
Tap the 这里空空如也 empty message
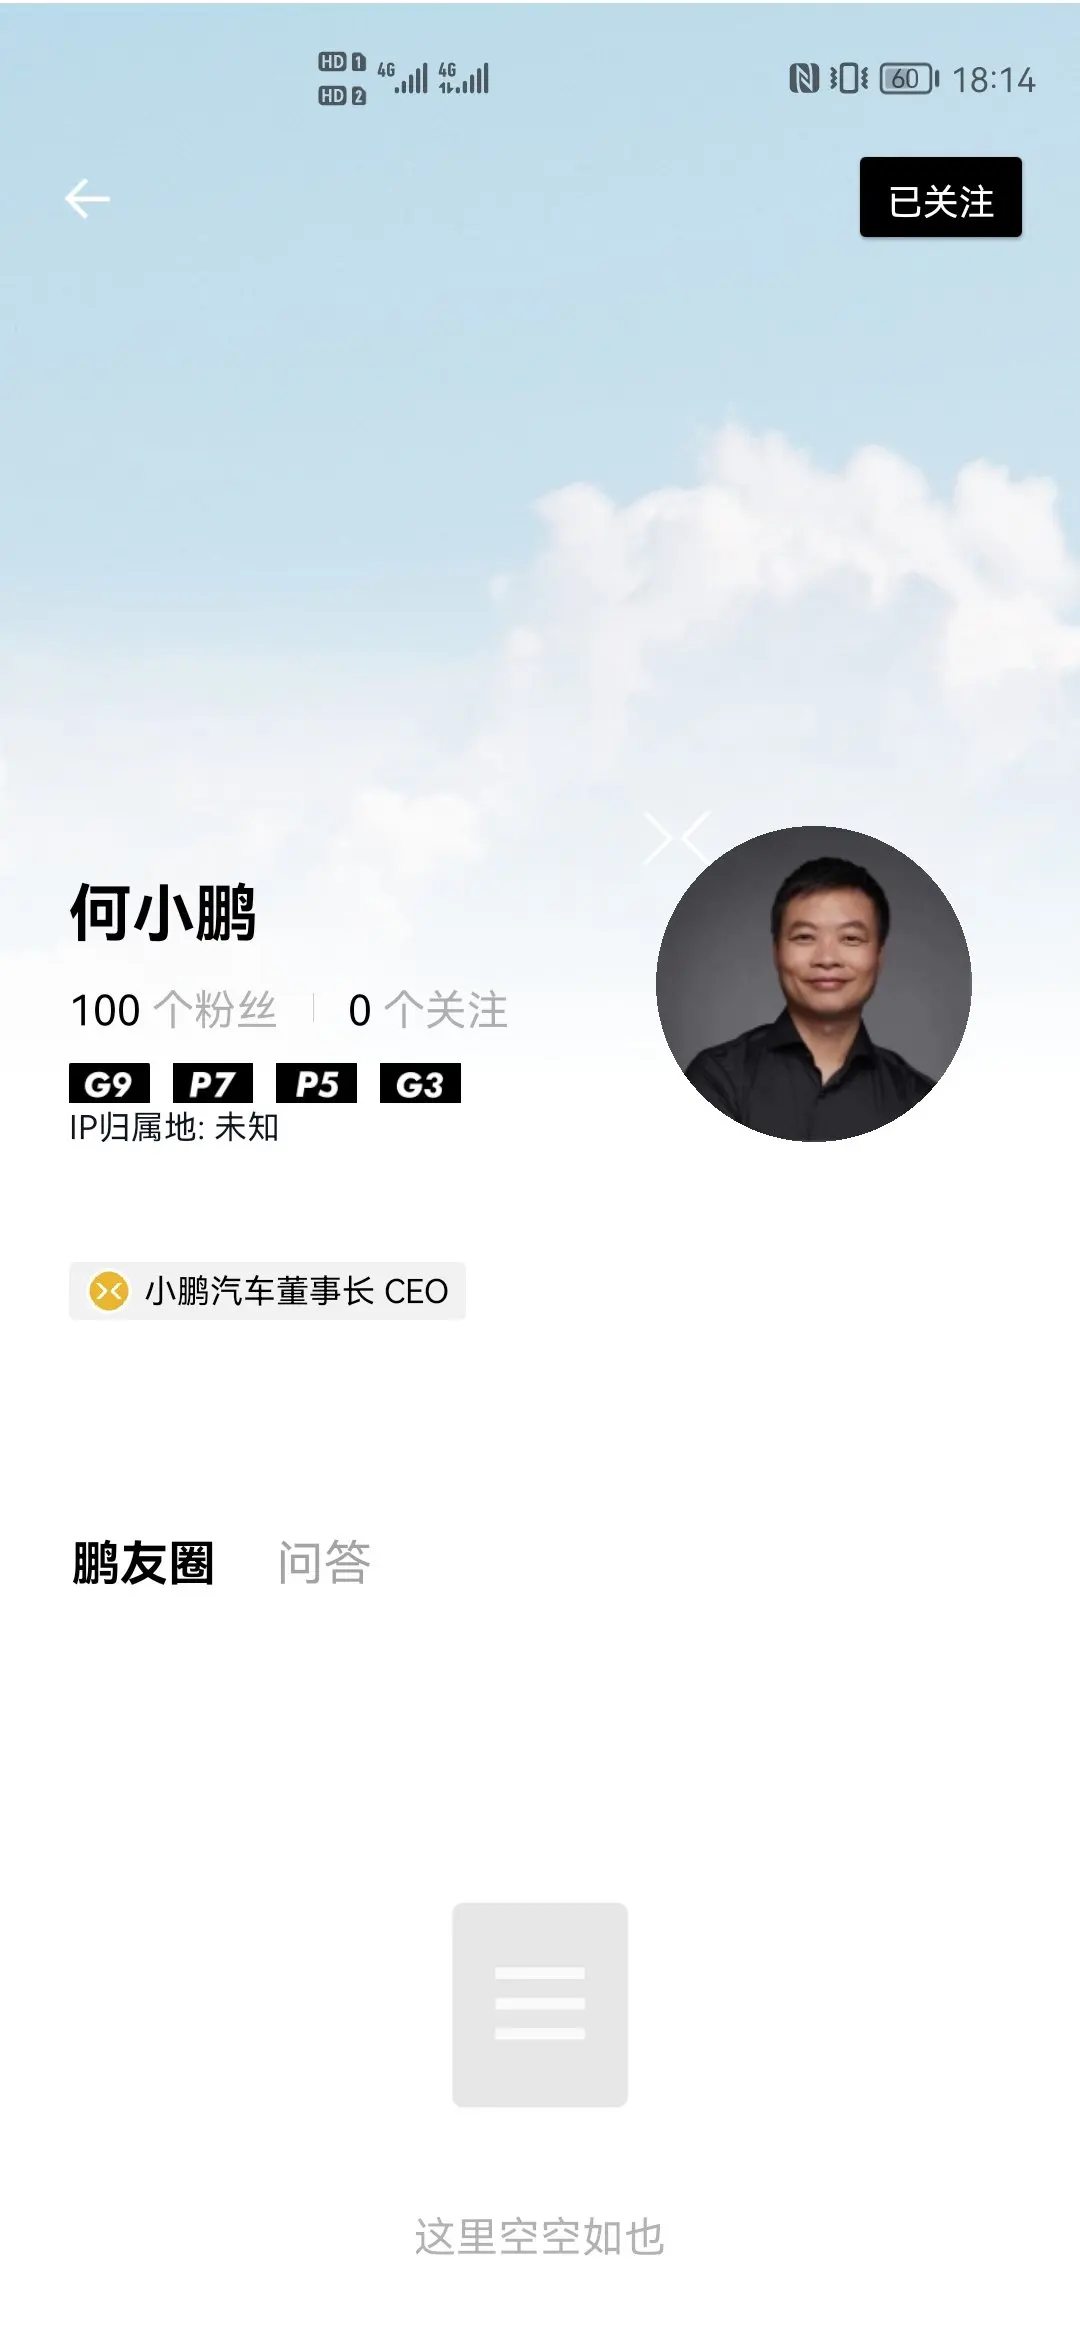point(540,2237)
